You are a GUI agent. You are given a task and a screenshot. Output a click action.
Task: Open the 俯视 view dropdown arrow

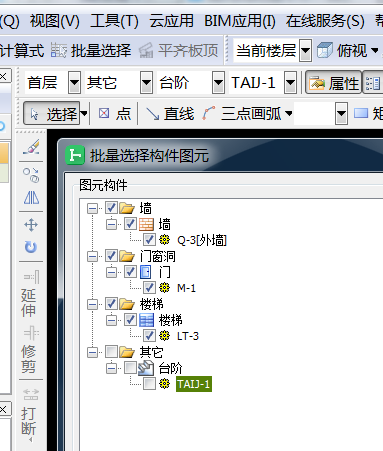[375, 51]
